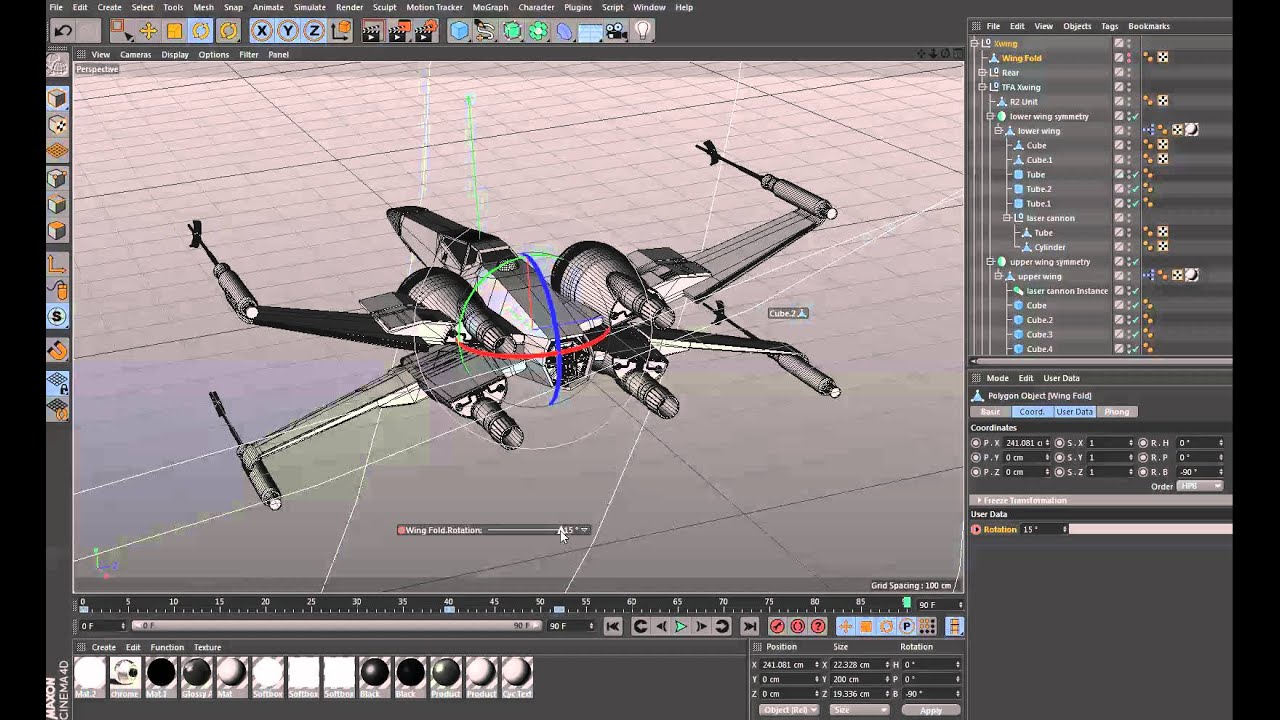Open the MoGraph menu
Image resolution: width=1280 pixels, height=720 pixels.
[x=490, y=7]
